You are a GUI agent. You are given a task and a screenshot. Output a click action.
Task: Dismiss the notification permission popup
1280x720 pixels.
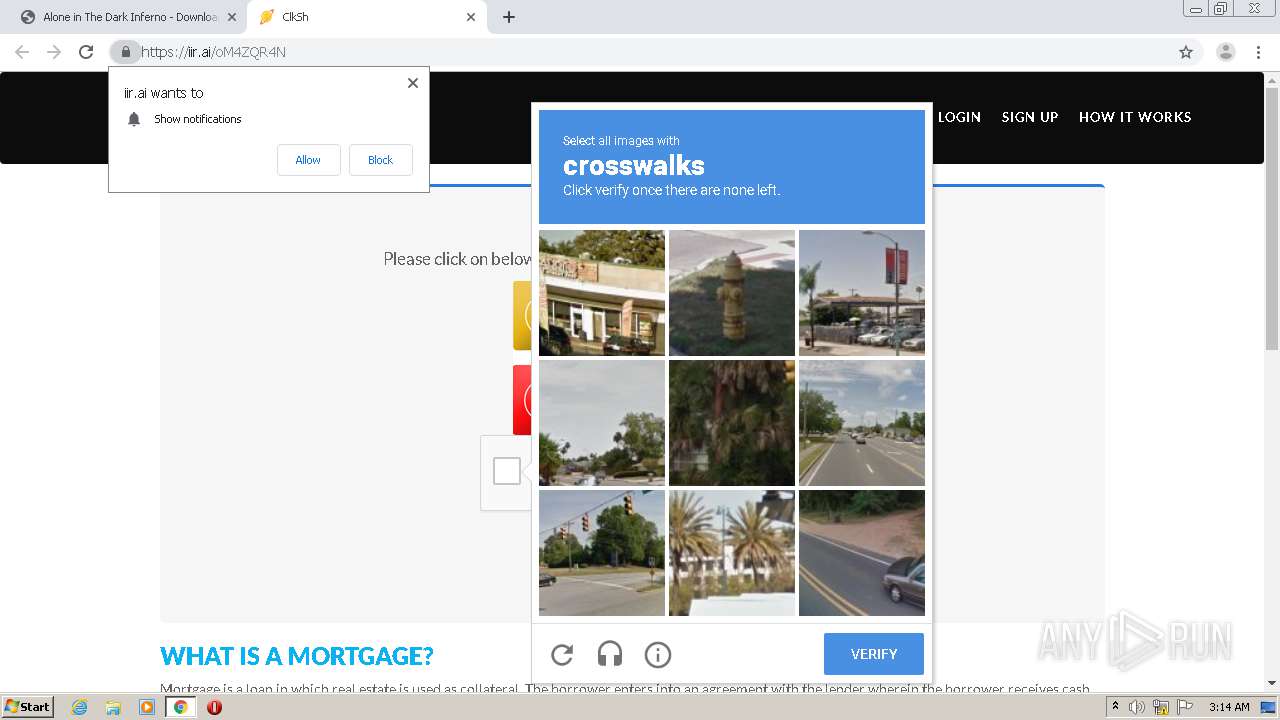(413, 83)
